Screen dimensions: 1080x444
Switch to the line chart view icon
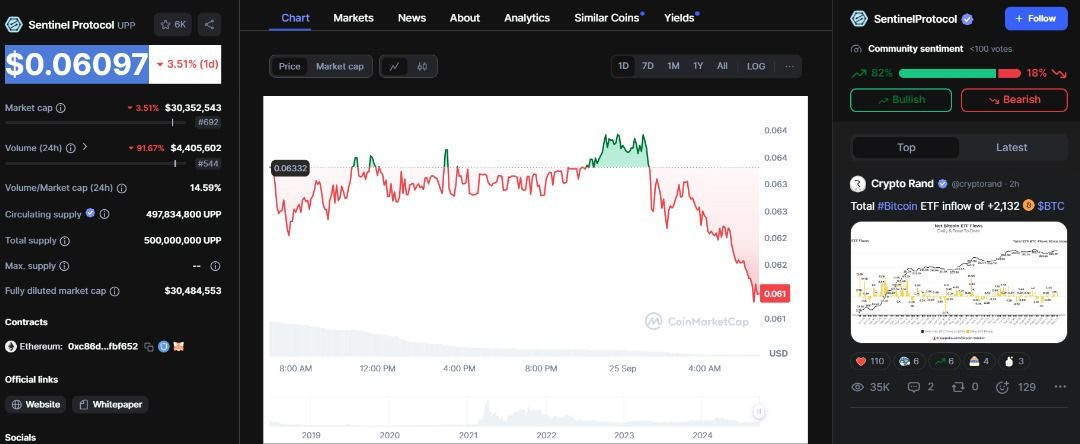(395, 66)
